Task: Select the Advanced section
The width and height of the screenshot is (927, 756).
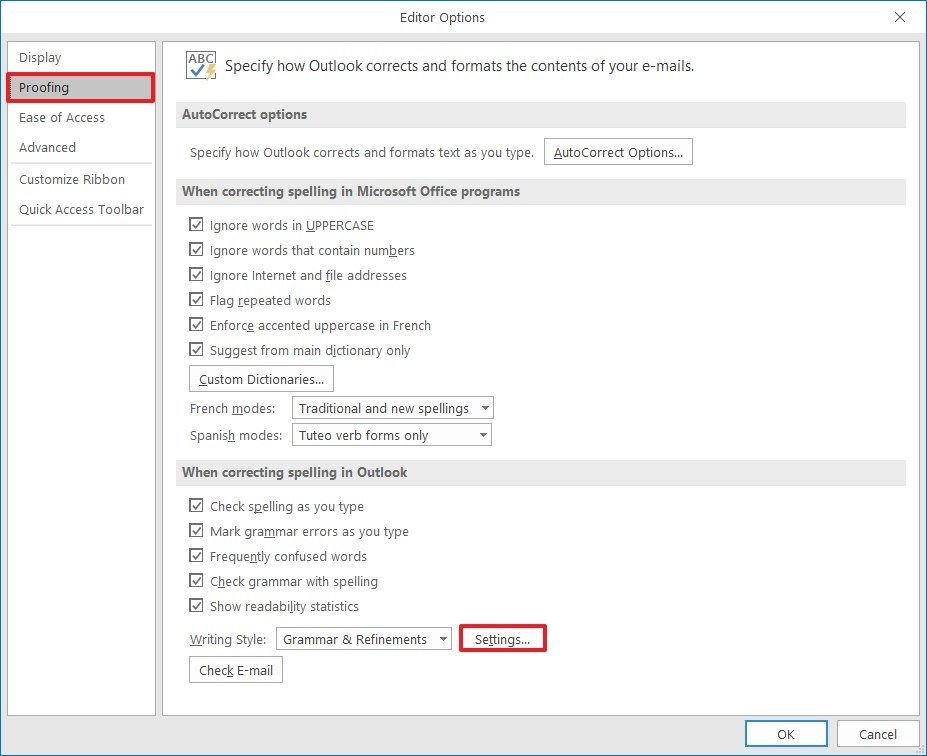Action: [47, 147]
